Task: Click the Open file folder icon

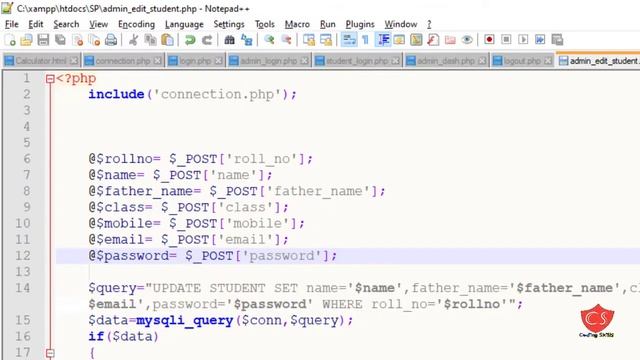Action: (27, 40)
